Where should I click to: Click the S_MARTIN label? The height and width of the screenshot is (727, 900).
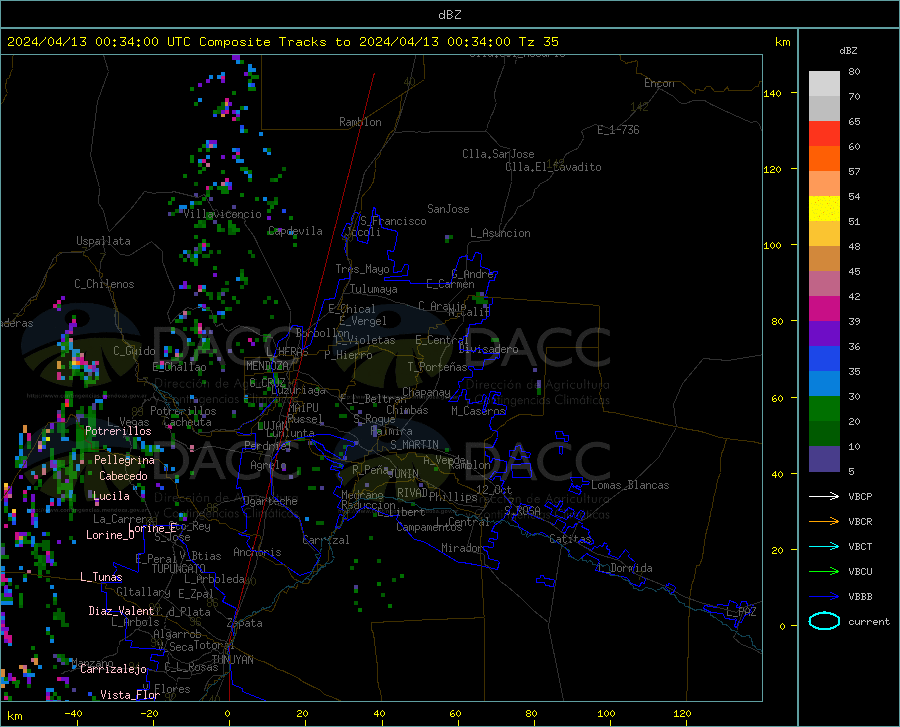(414, 445)
